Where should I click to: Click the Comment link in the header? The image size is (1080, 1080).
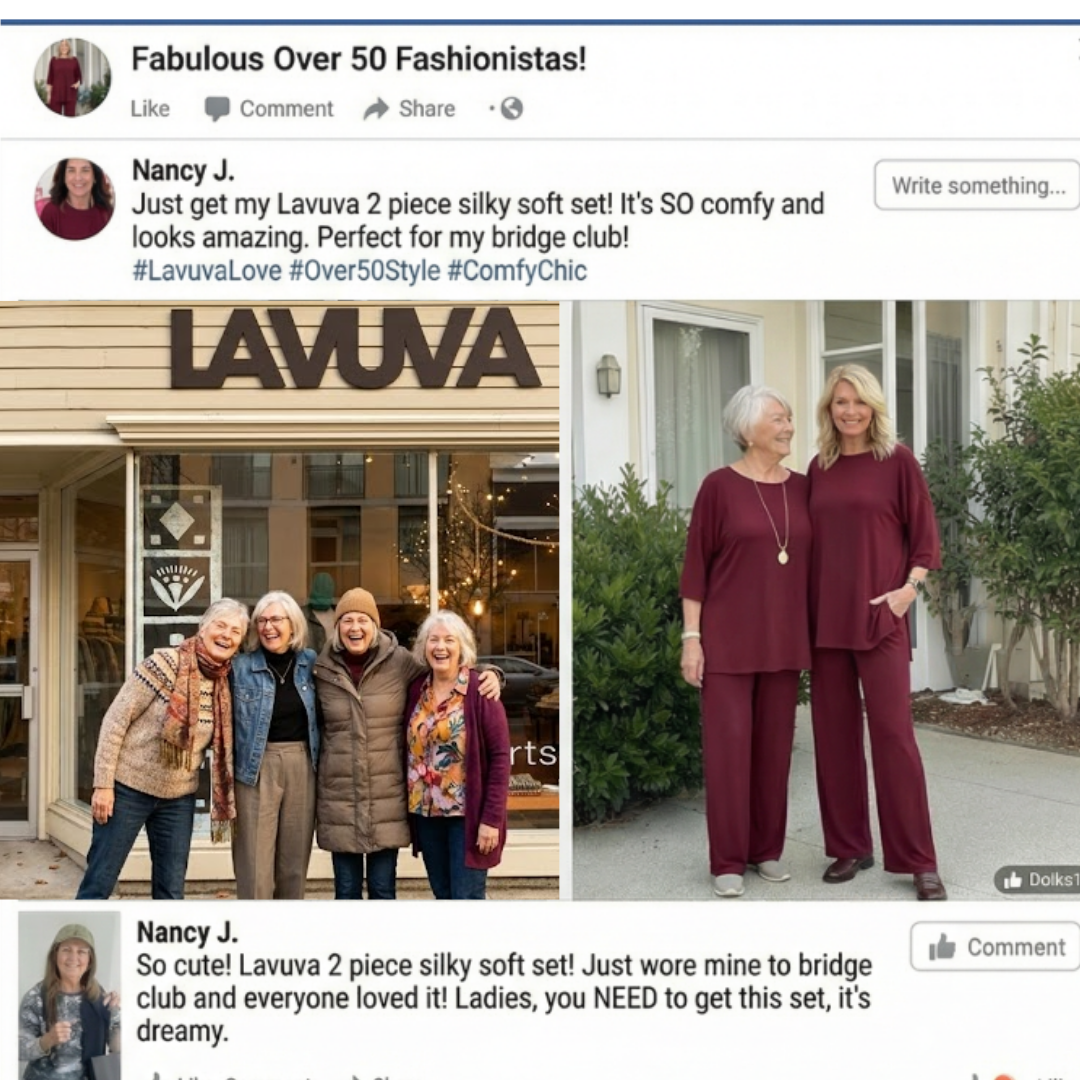click(x=286, y=109)
